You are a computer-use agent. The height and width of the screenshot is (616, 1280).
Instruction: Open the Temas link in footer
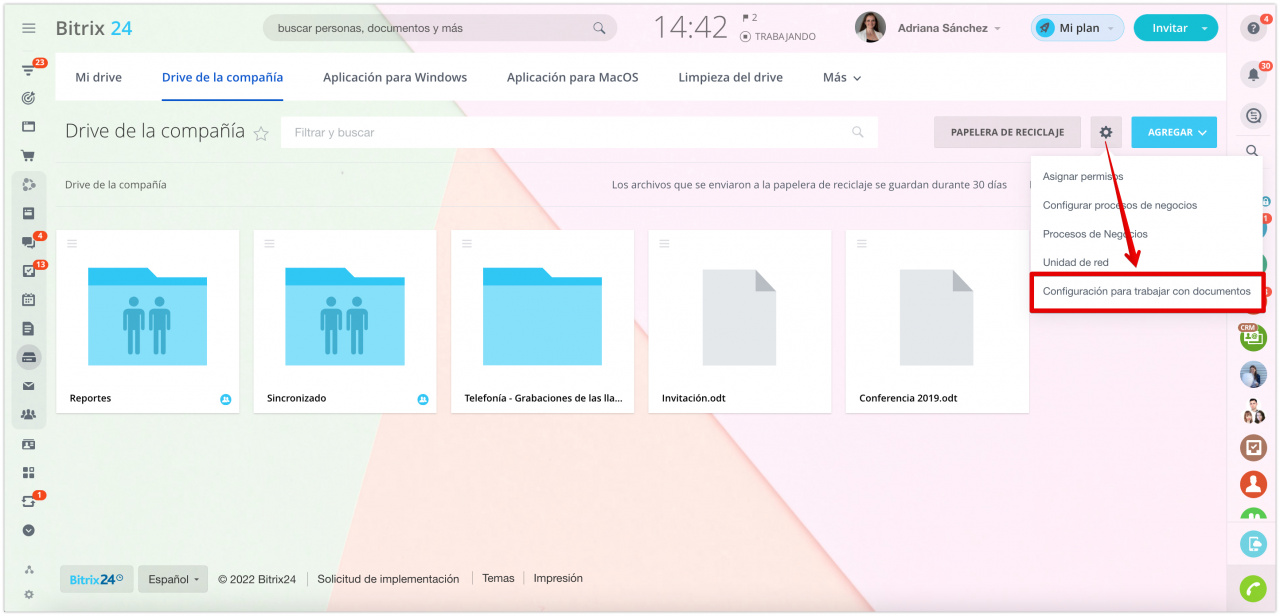pyautogui.click(x=498, y=578)
